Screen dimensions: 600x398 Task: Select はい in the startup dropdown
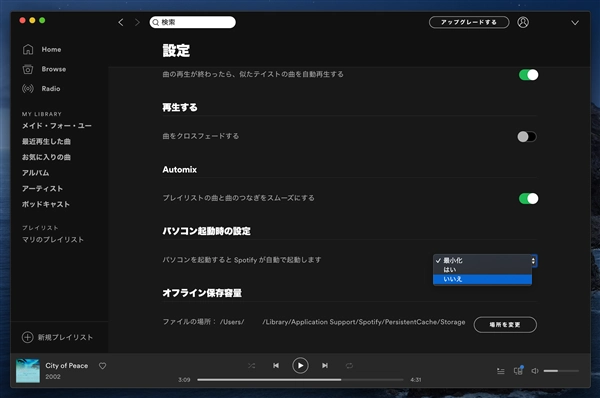coord(482,270)
